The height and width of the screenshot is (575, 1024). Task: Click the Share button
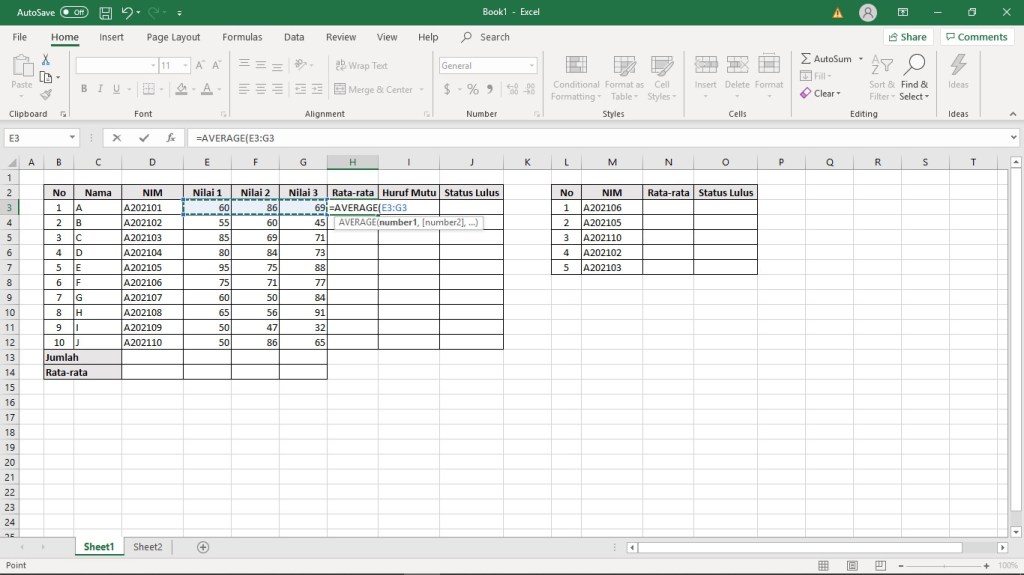(906, 37)
